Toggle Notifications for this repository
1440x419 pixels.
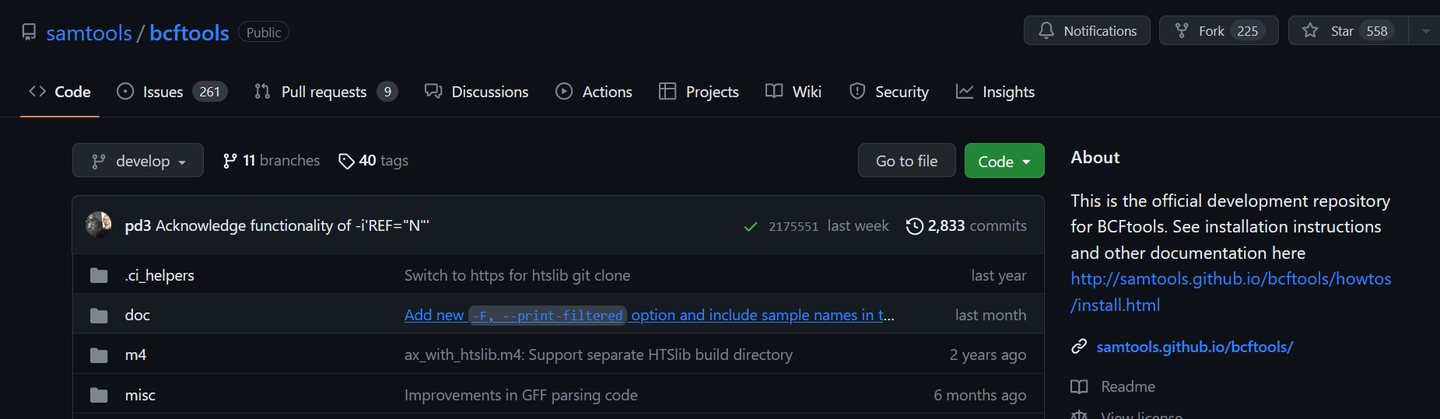click(x=1086, y=31)
